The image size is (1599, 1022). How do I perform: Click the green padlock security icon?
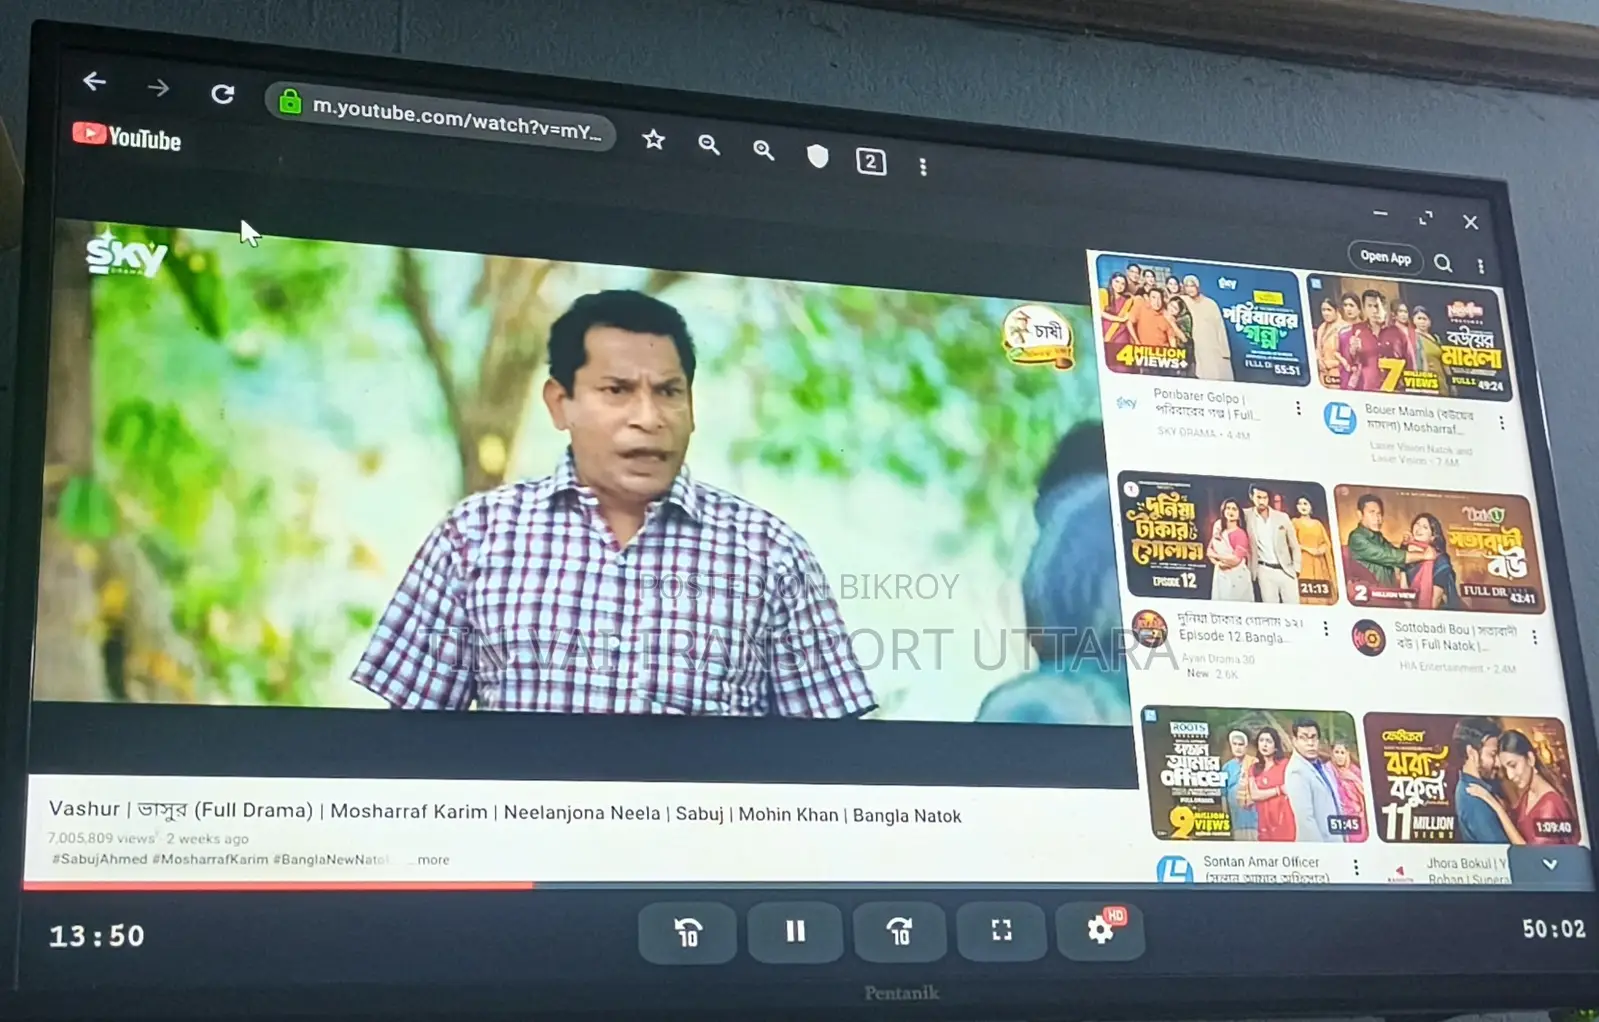[x=290, y=101]
